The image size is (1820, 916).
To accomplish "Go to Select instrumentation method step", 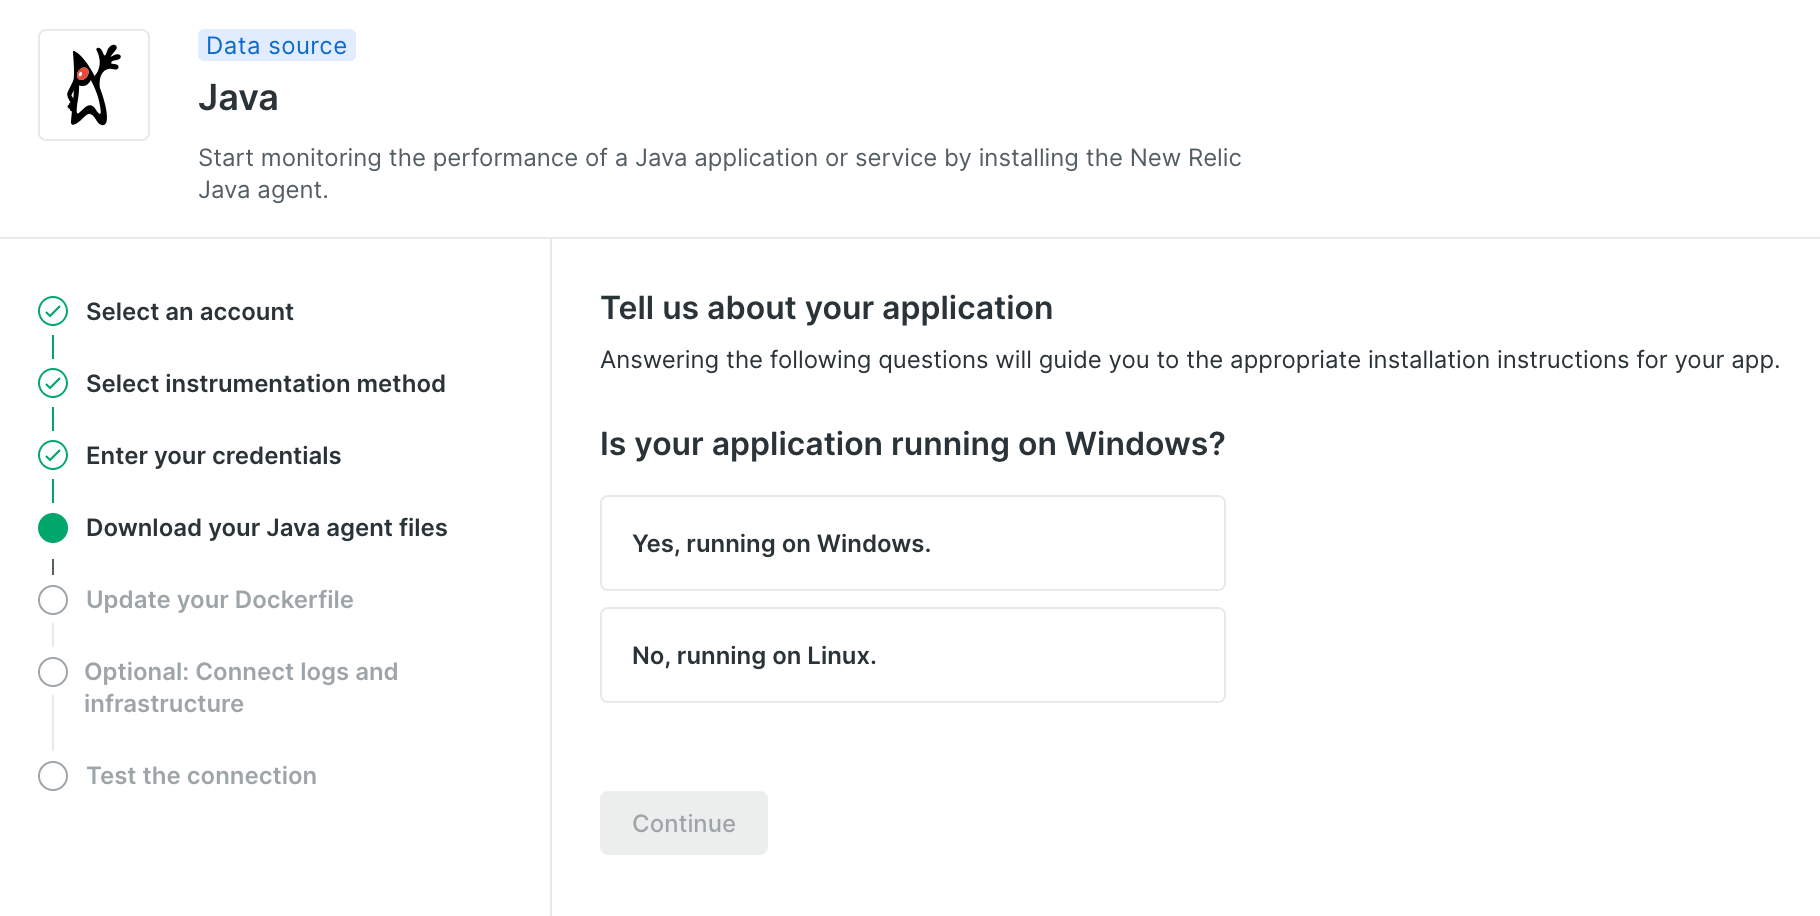I will coord(266,384).
